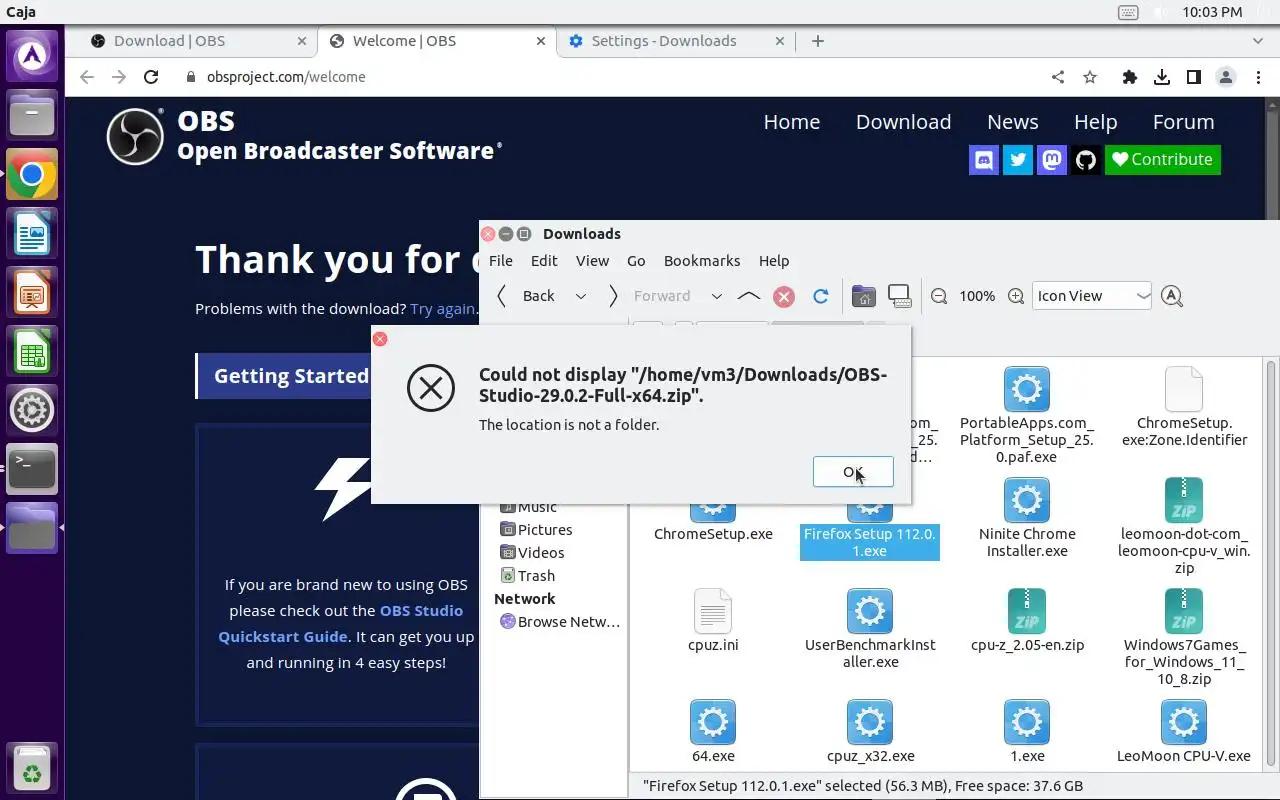1280x800 pixels.
Task: Open OBS Twitter icon link
Action: [1018, 160]
